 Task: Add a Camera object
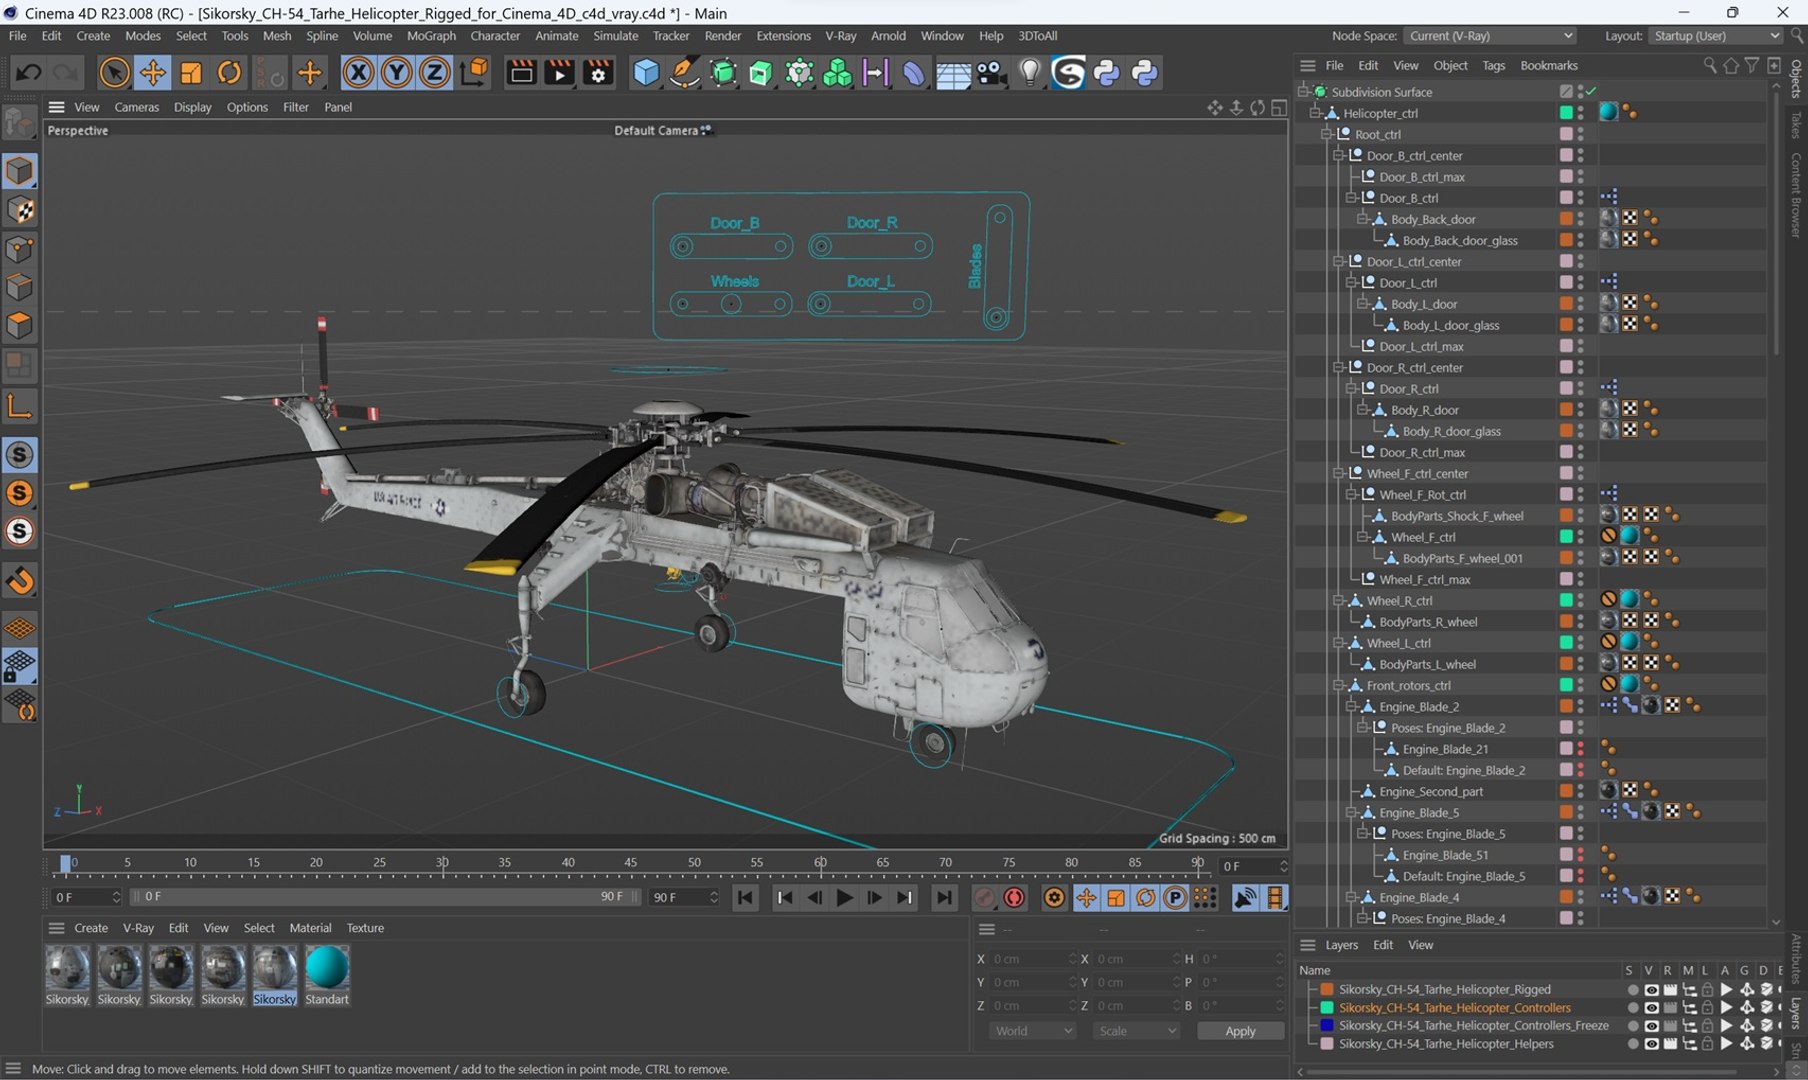990,72
